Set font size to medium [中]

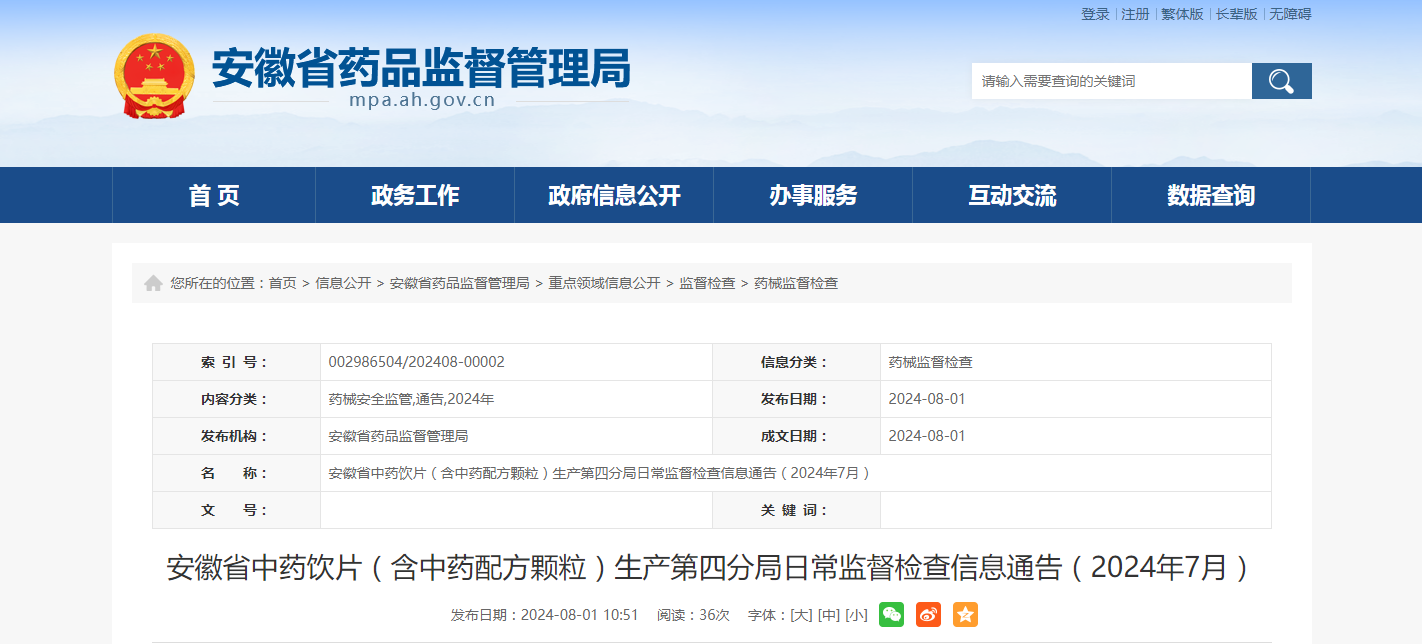(x=828, y=615)
